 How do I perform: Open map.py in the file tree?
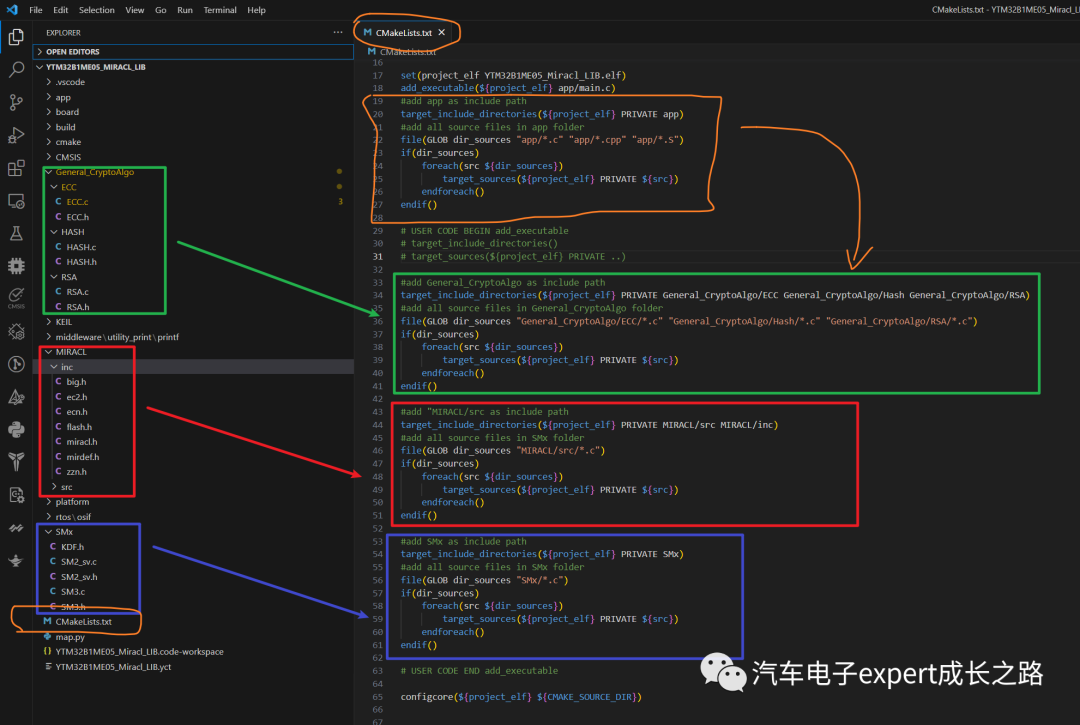(x=193, y=637)
